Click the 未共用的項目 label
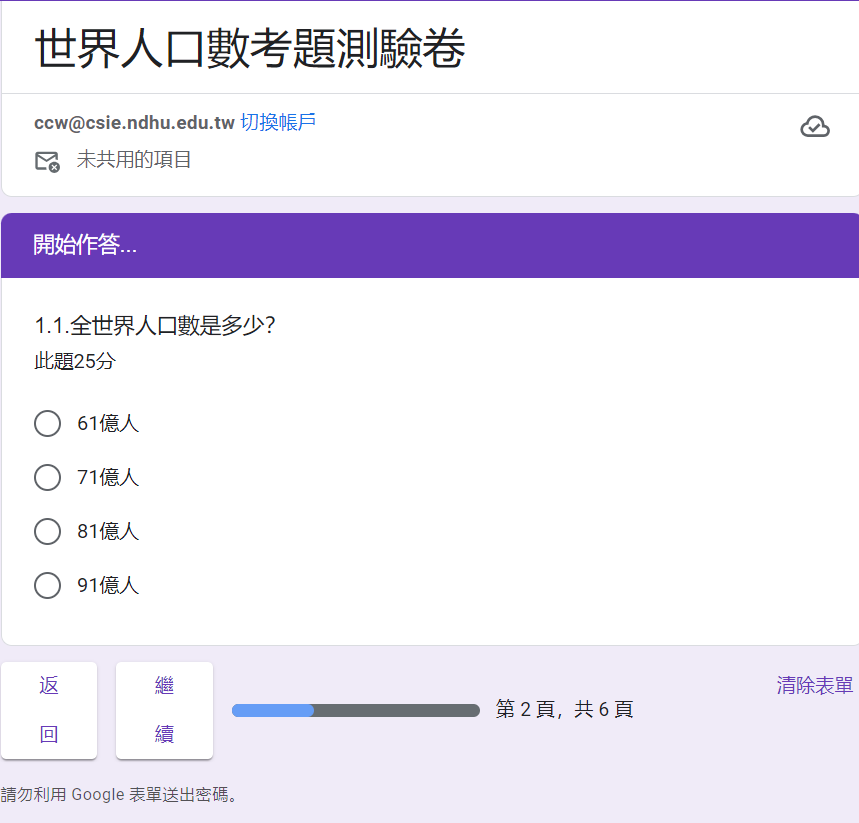 click(x=134, y=160)
